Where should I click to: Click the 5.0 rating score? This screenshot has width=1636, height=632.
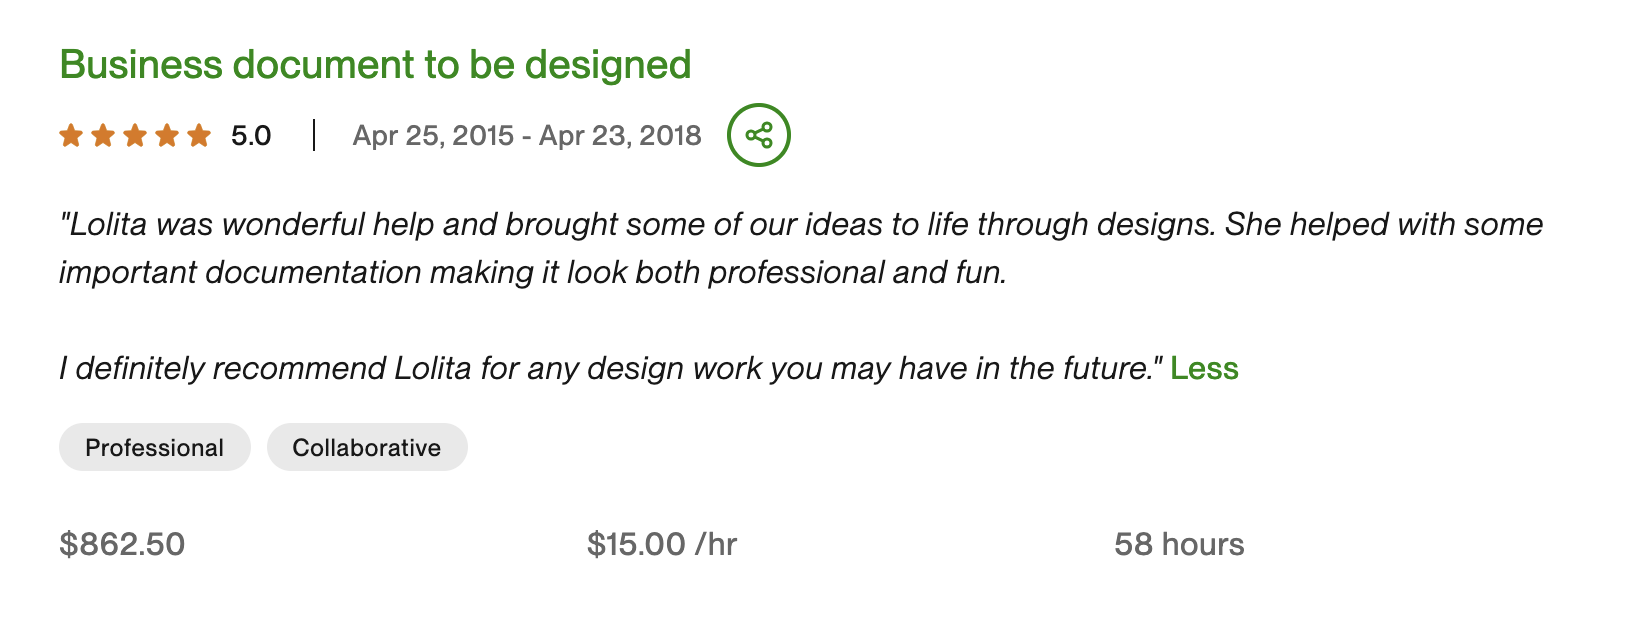249,134
